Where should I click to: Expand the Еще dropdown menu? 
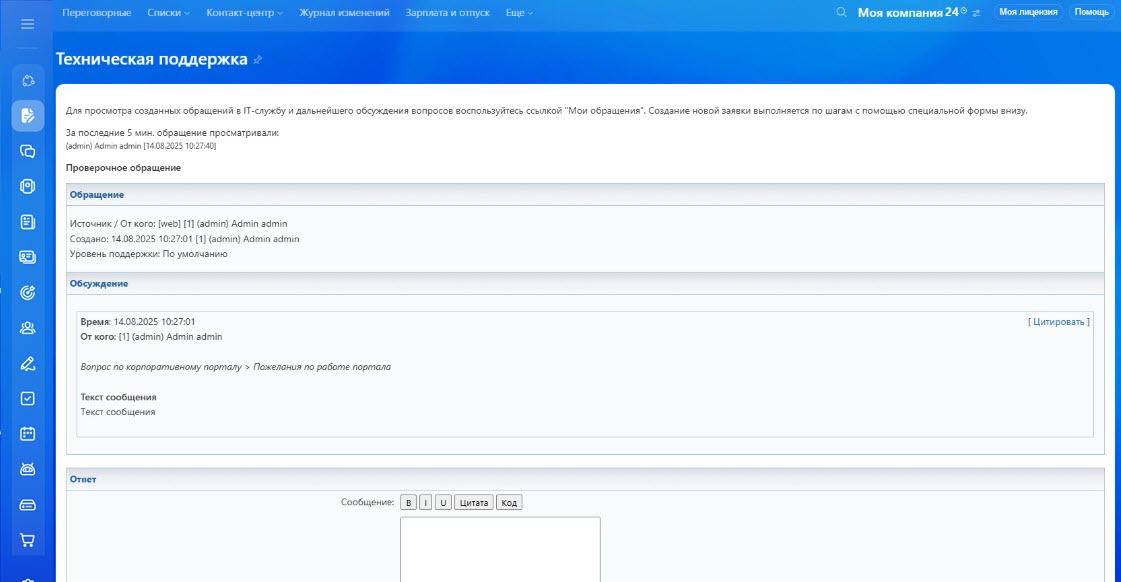(519, 13)
